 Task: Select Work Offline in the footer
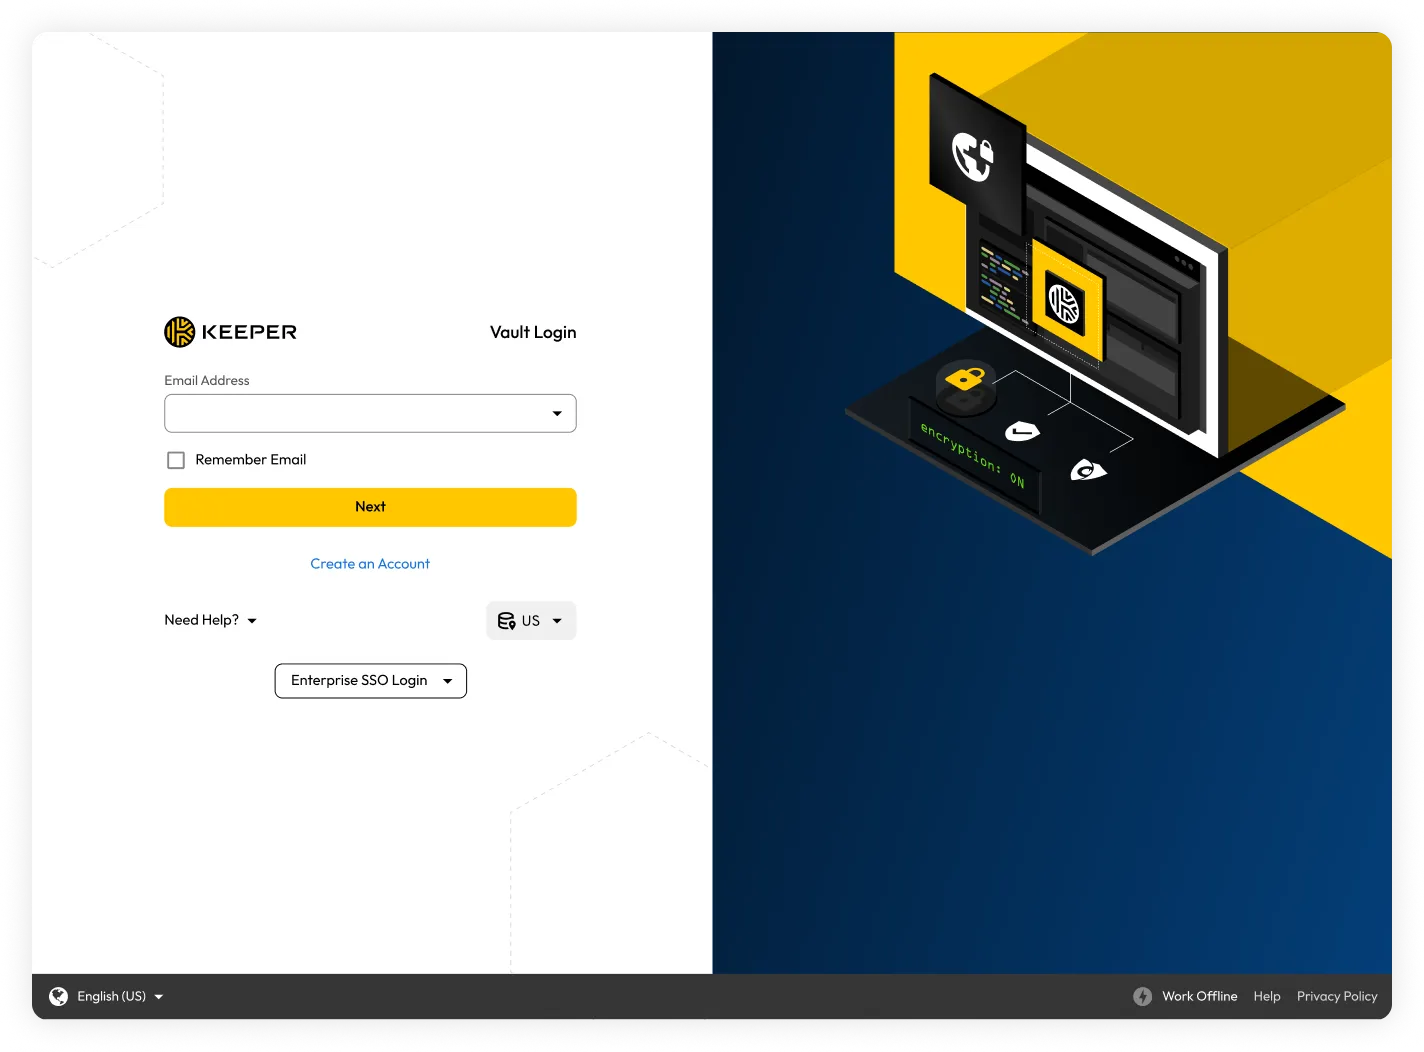point(1199,996)
